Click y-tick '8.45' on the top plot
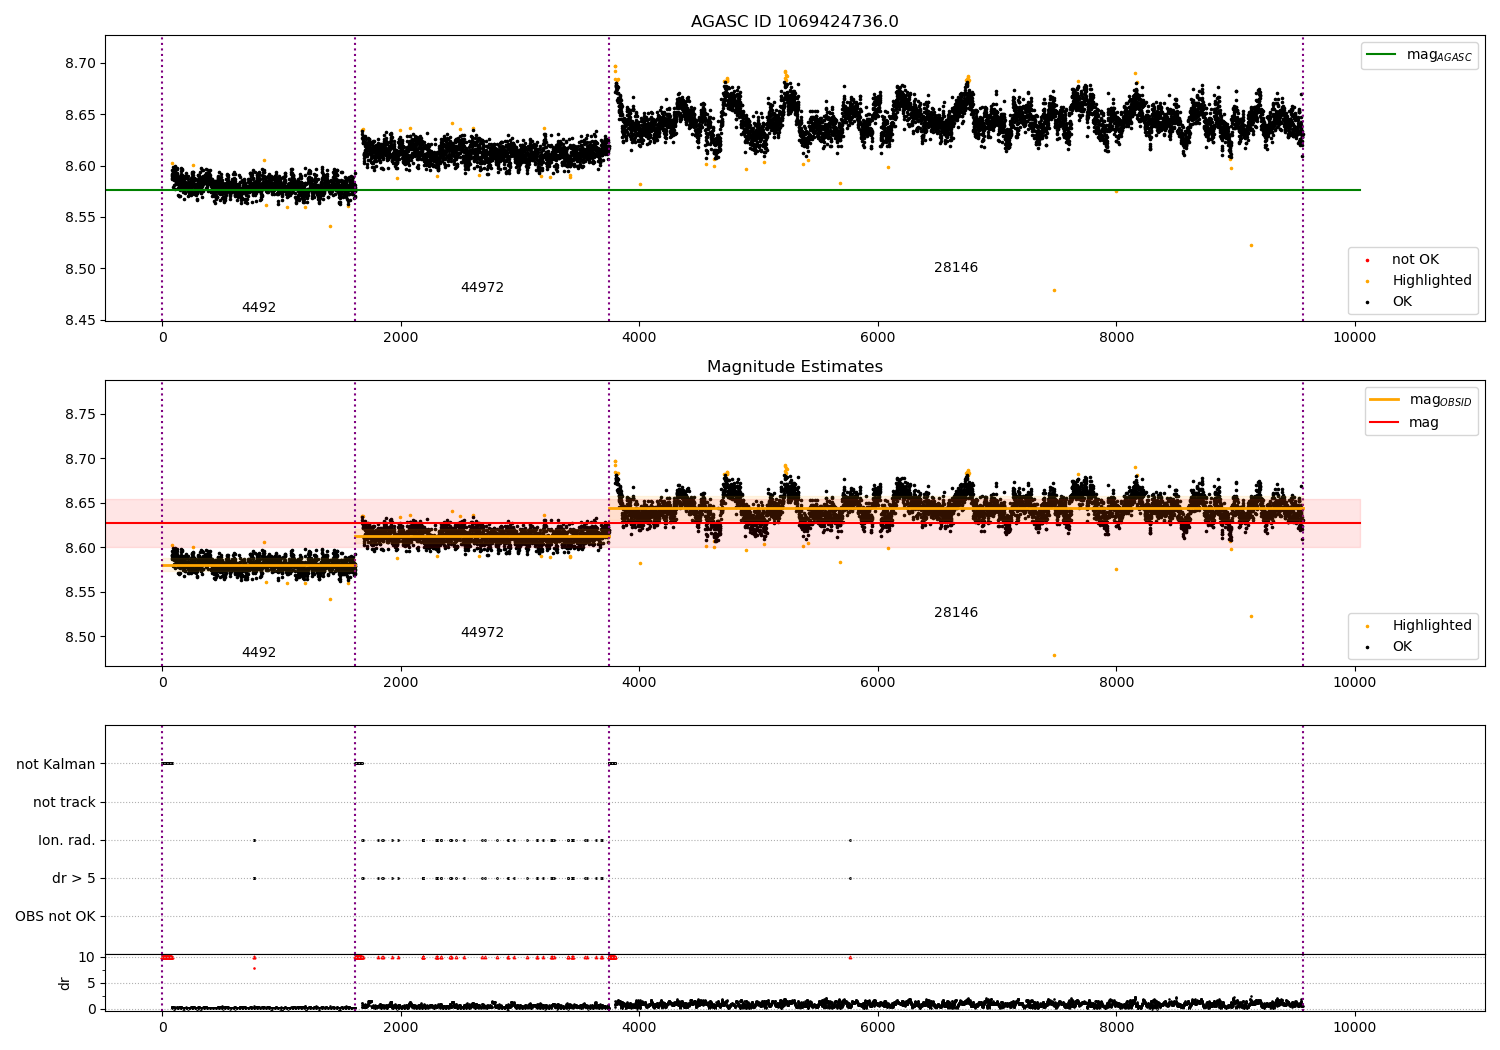Viewport: 1500px width, 1050px height. click(x=81, y=320)
